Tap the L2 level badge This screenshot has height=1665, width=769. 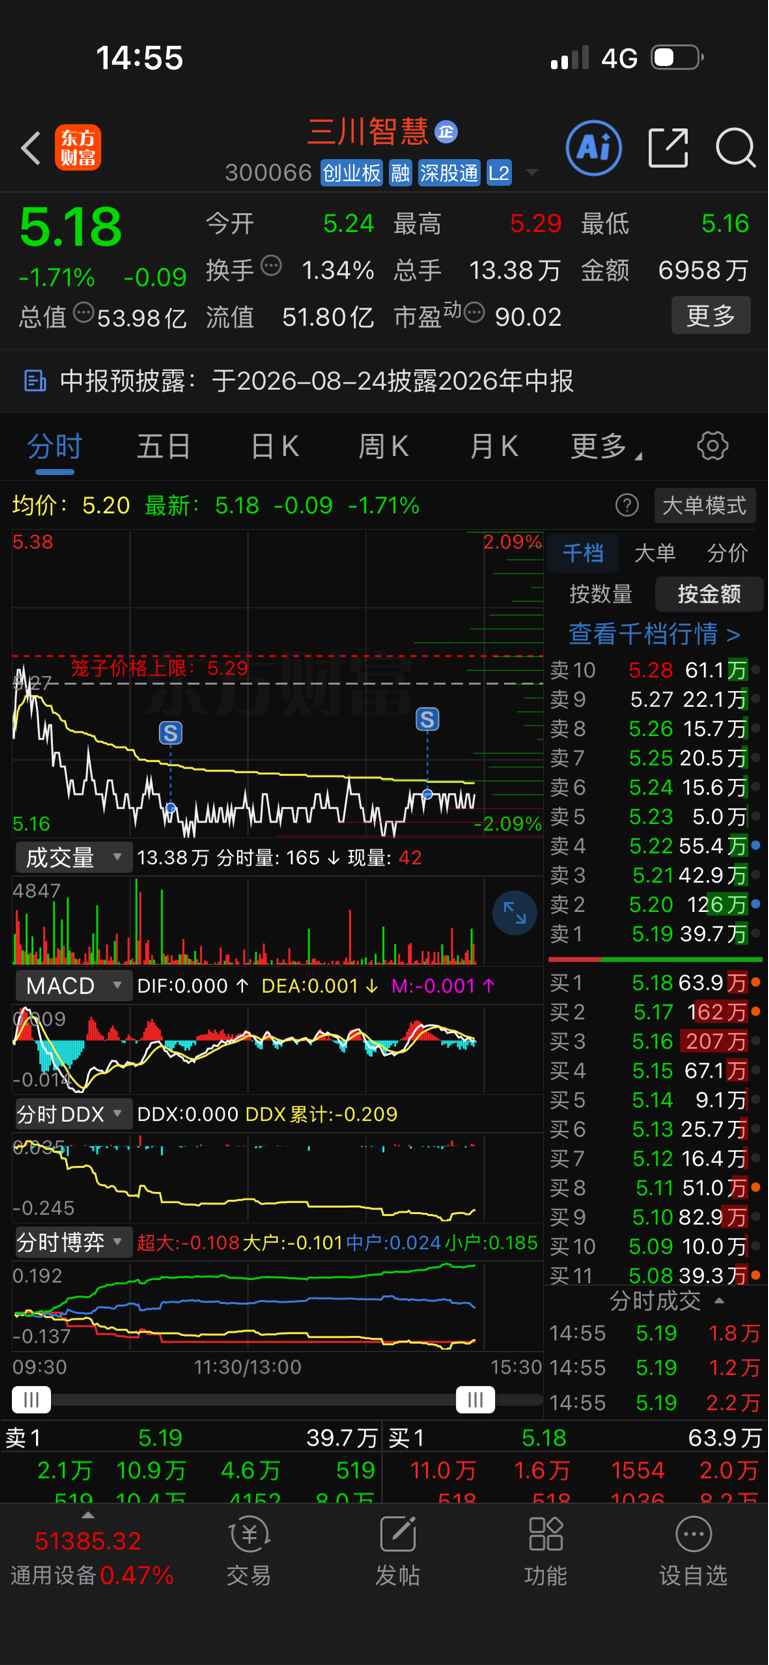click(499, 173)
